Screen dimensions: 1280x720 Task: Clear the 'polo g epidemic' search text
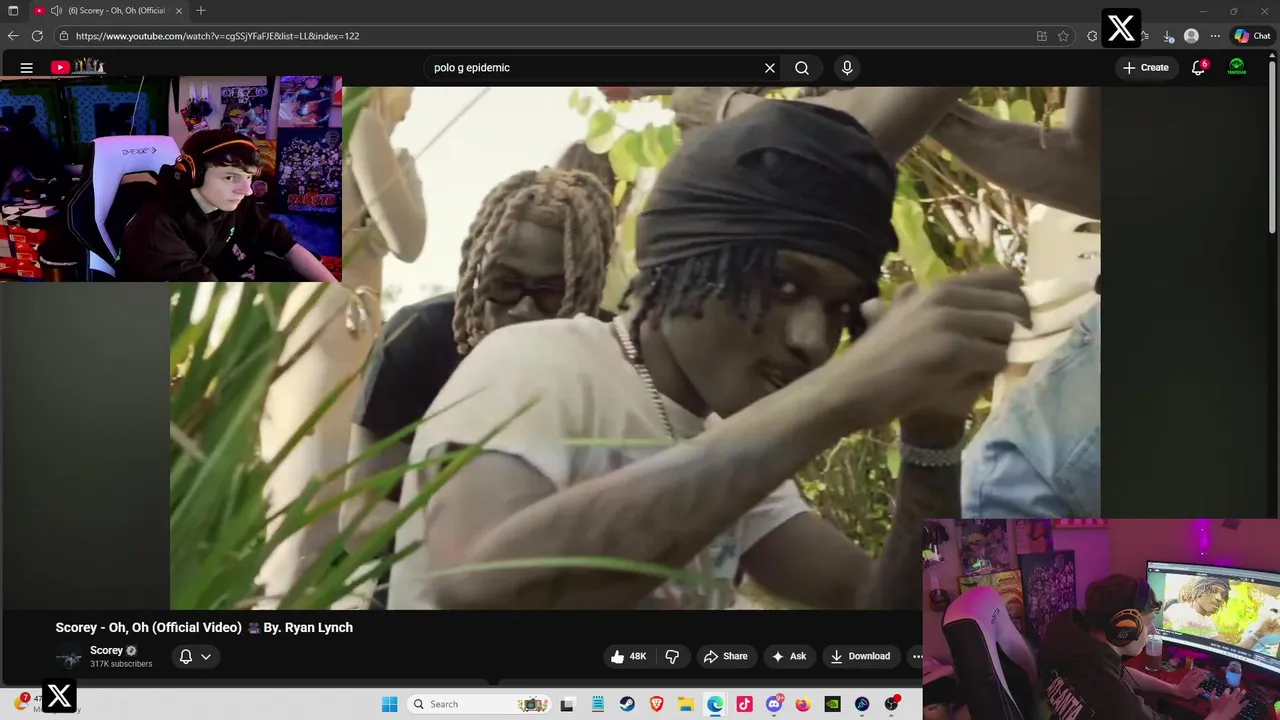(770, 68)
